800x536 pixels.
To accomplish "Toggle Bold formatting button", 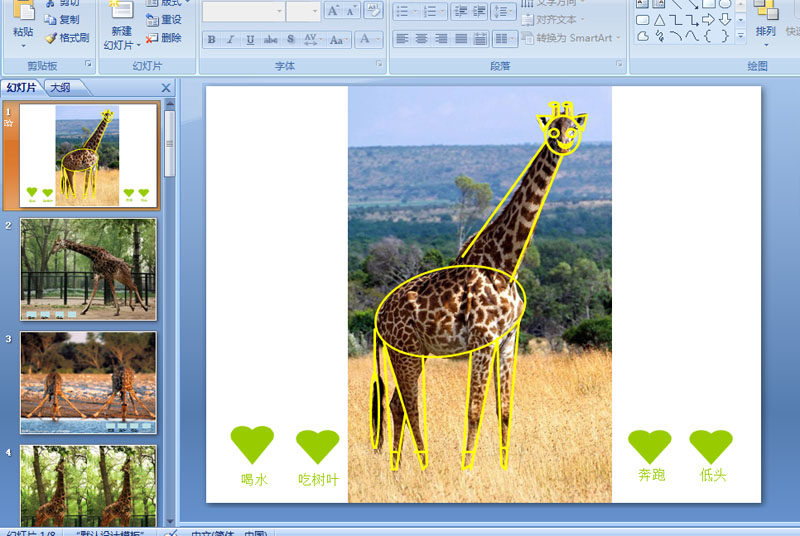I will 211,39.
